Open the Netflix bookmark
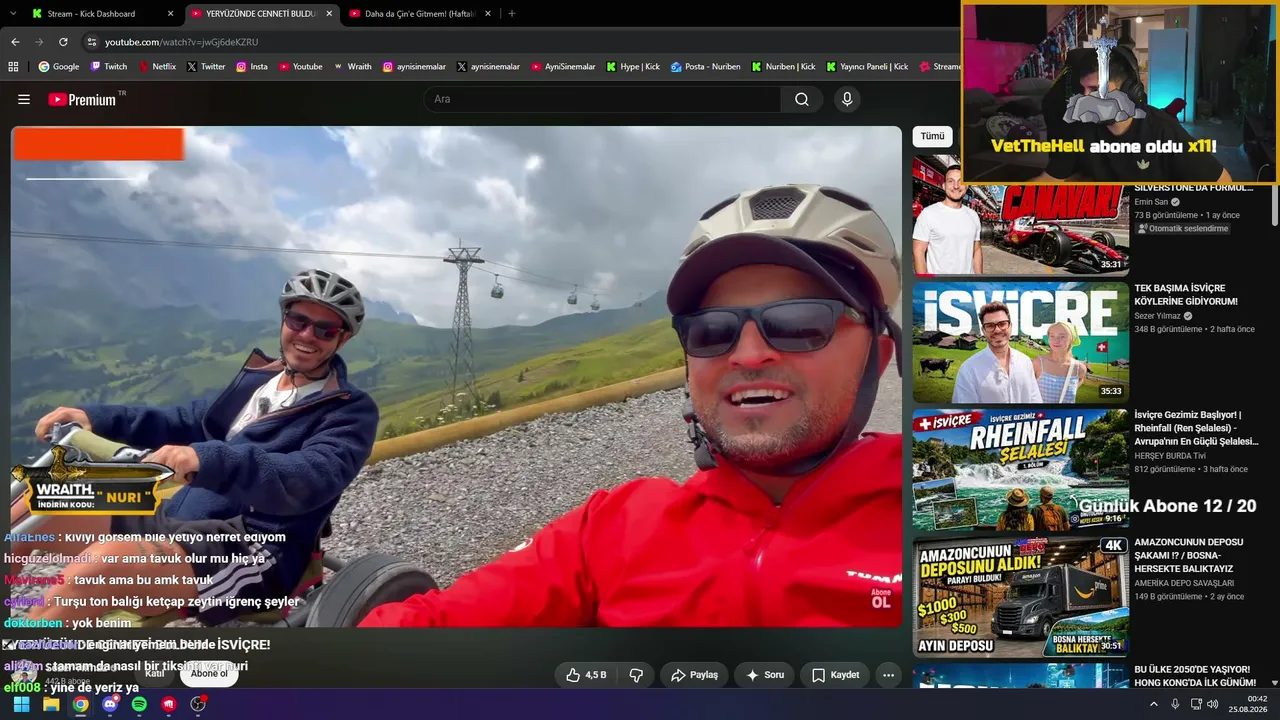Screen dimensions: 1280x720 (157, 67)
